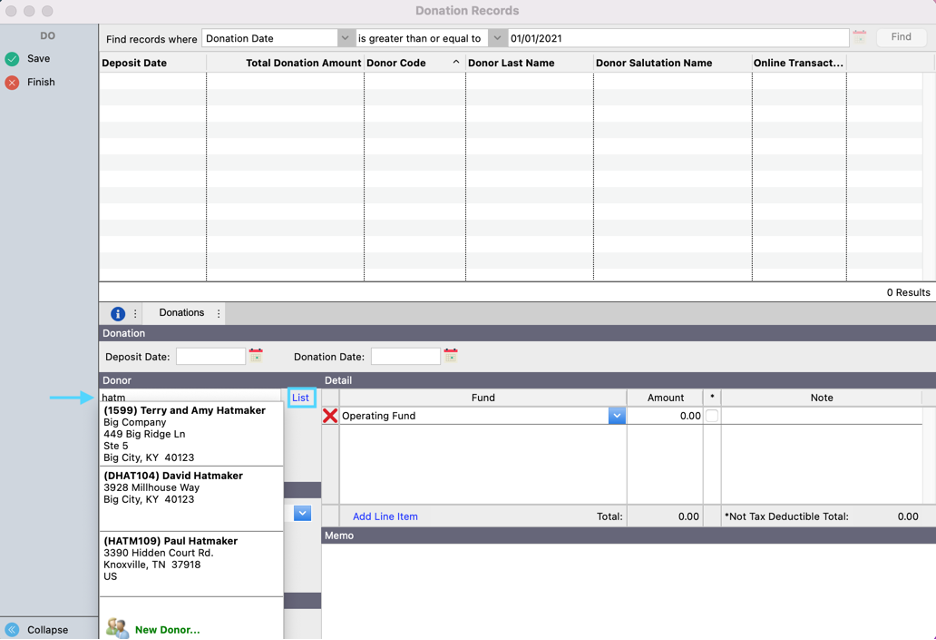Click the Deposit Date input field
Viewport: 936px width, 640px height.
click(210, 357)
